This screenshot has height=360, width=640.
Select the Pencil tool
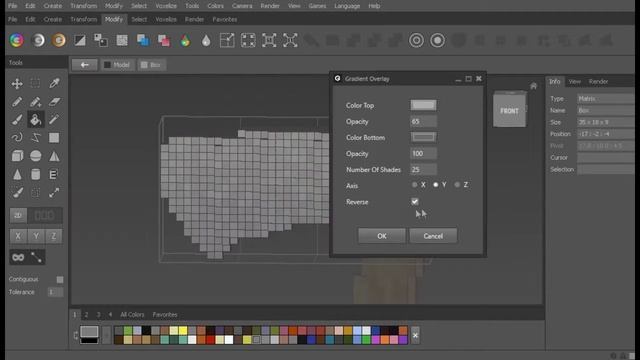click(17, 102)
